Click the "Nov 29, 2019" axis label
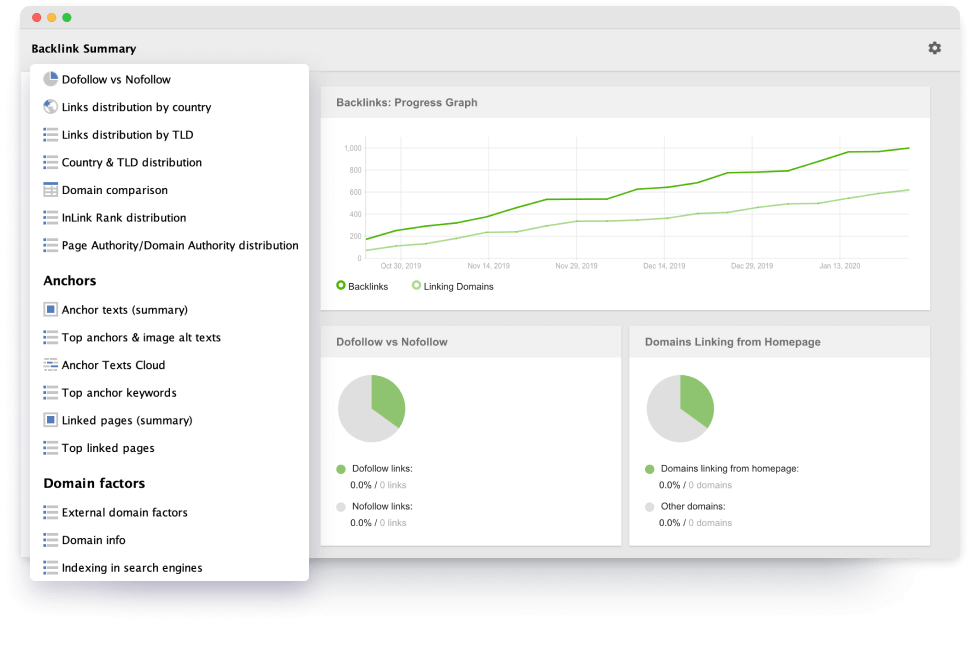This screenshot has height=653, width=970. click(577, 266)
